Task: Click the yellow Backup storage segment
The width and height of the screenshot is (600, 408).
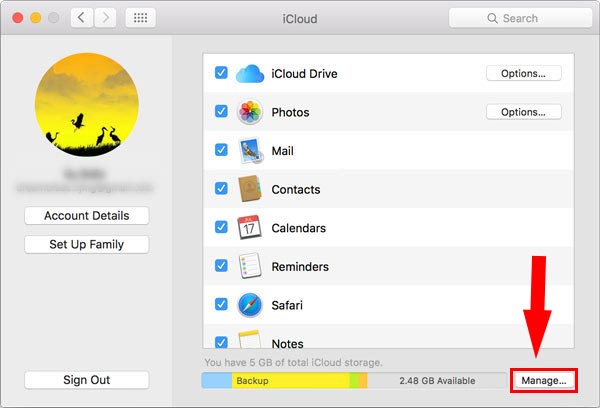Action: click(290, 380)
